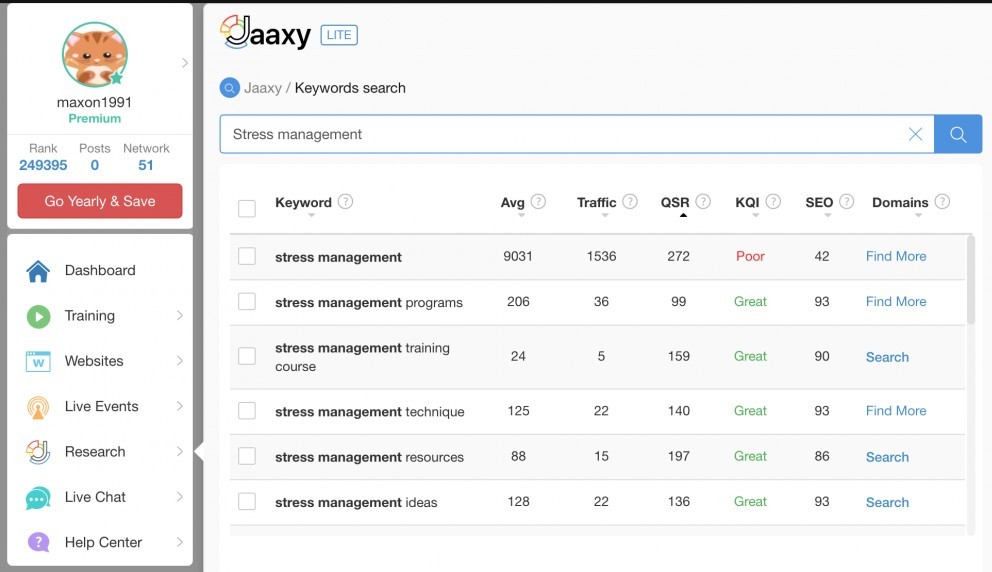This screenshot has height=572, width=992.
Task: Click Search for 'stress management resources'
Action: [x=887, y=457]
